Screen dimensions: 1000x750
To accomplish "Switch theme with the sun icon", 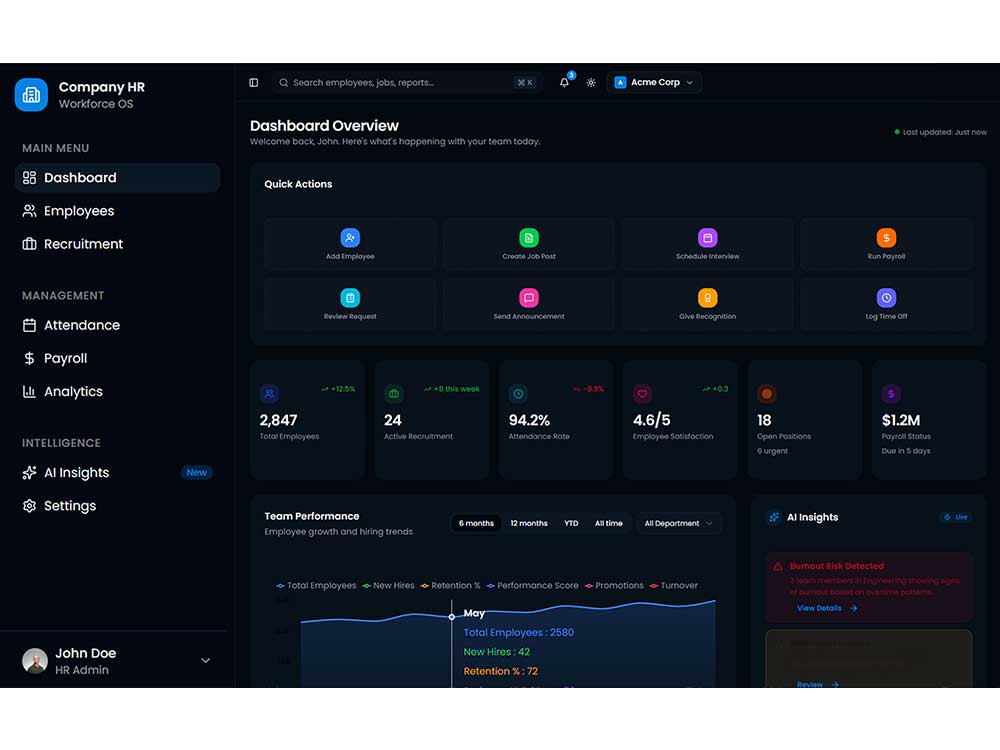I will (x=591, y=82).
